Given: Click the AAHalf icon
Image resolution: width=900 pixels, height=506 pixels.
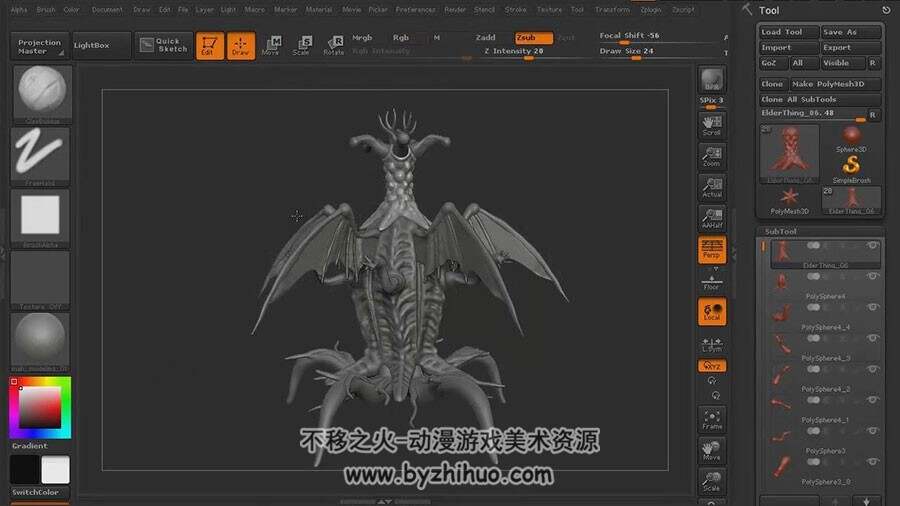Looking at the screenshot, I should (712, 218).
